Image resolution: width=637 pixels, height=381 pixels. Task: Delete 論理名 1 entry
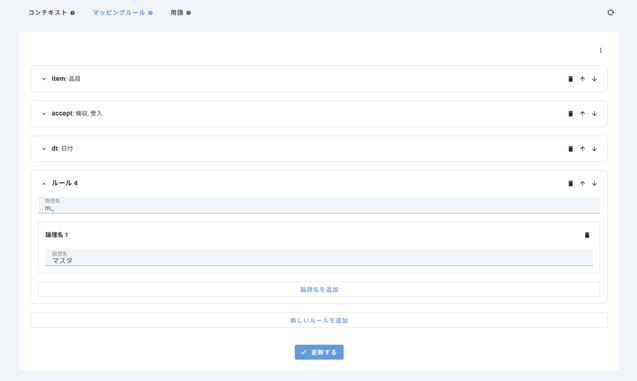[x=587, y=235]
